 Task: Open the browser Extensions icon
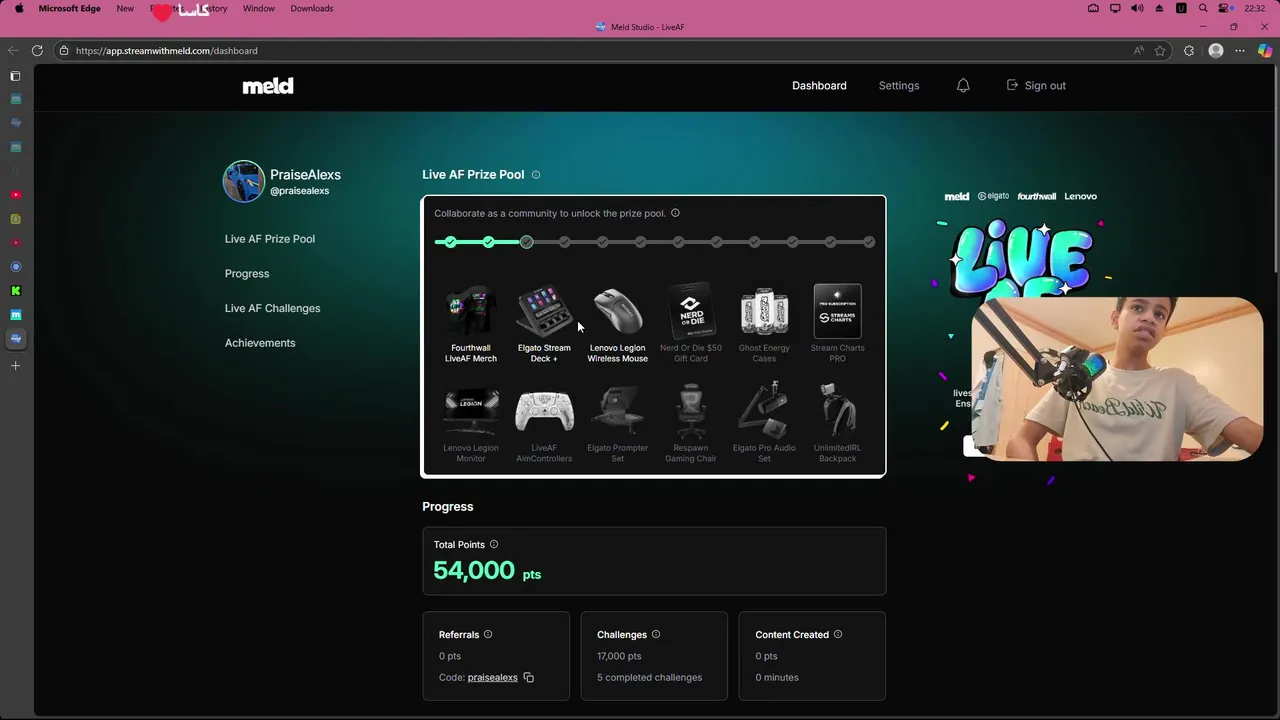pyautogui.click(x=1189, y=50)
